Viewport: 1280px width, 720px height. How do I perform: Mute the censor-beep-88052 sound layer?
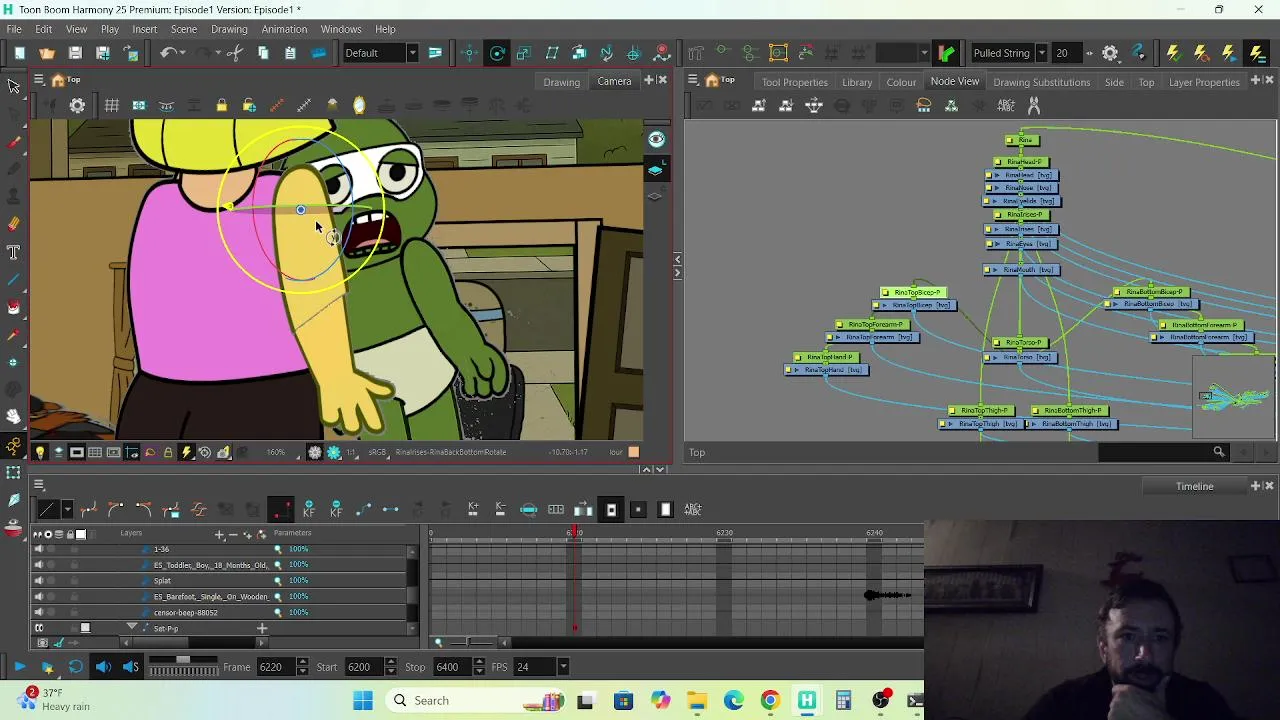[x=39, y=612]
